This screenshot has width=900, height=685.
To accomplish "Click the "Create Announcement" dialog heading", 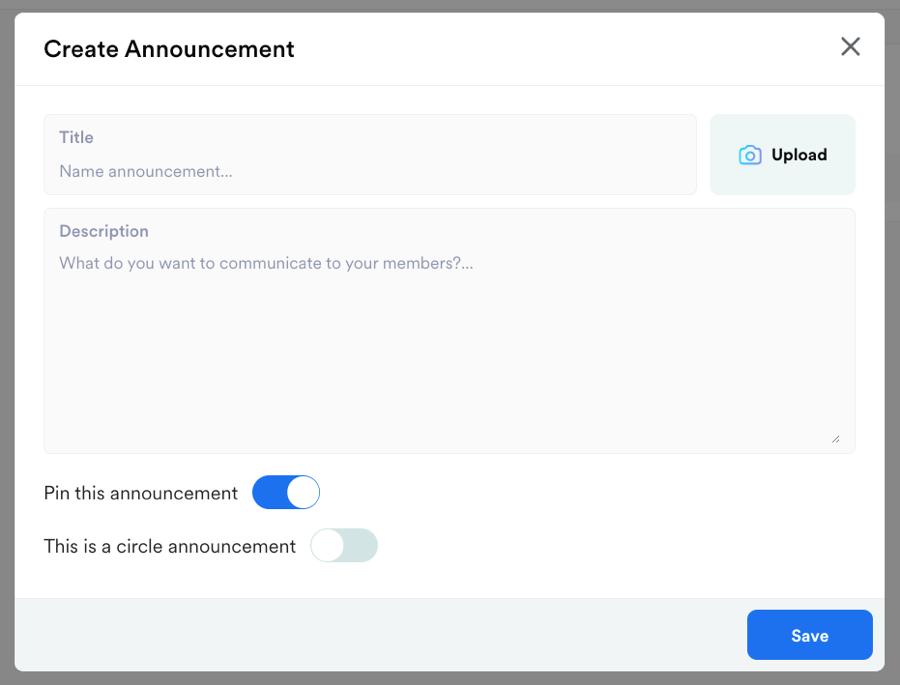I will 169,49.
